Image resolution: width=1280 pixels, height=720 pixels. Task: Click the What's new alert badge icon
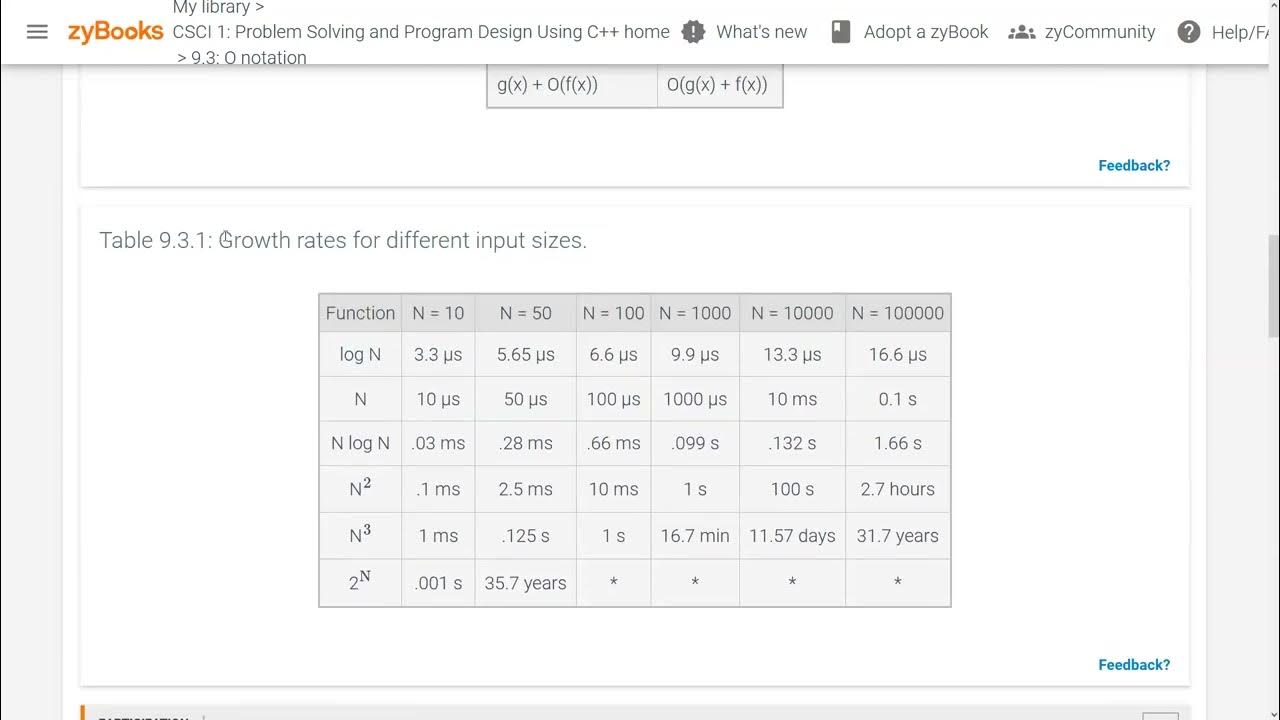pyautogui.click(x=693, y=32)
